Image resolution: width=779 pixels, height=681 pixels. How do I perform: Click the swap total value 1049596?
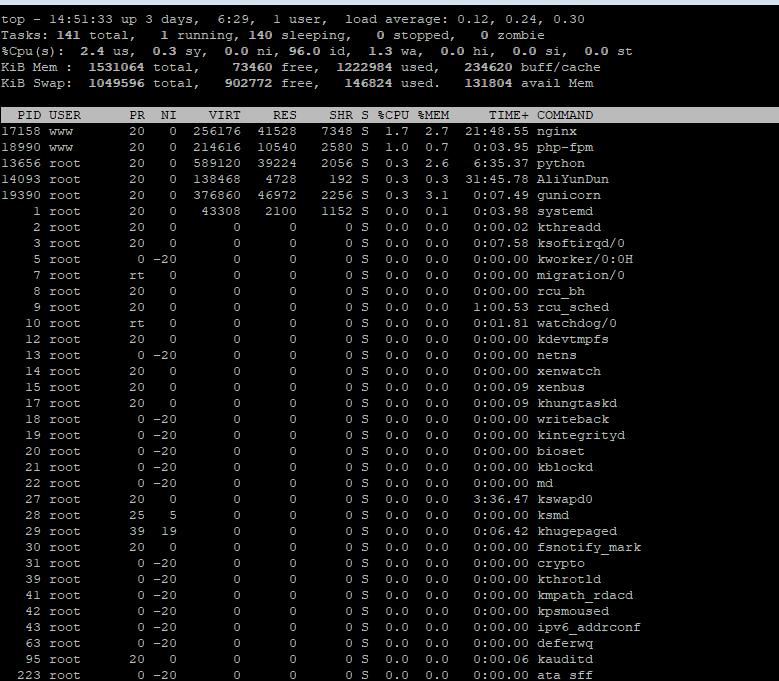116,83
